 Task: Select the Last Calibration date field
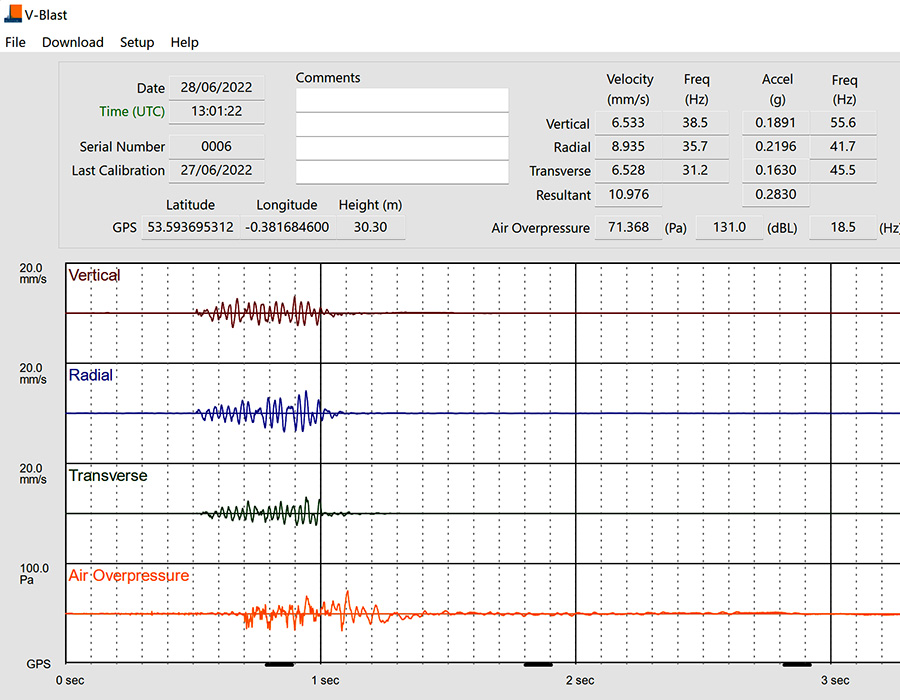click(x=217, y=170)
